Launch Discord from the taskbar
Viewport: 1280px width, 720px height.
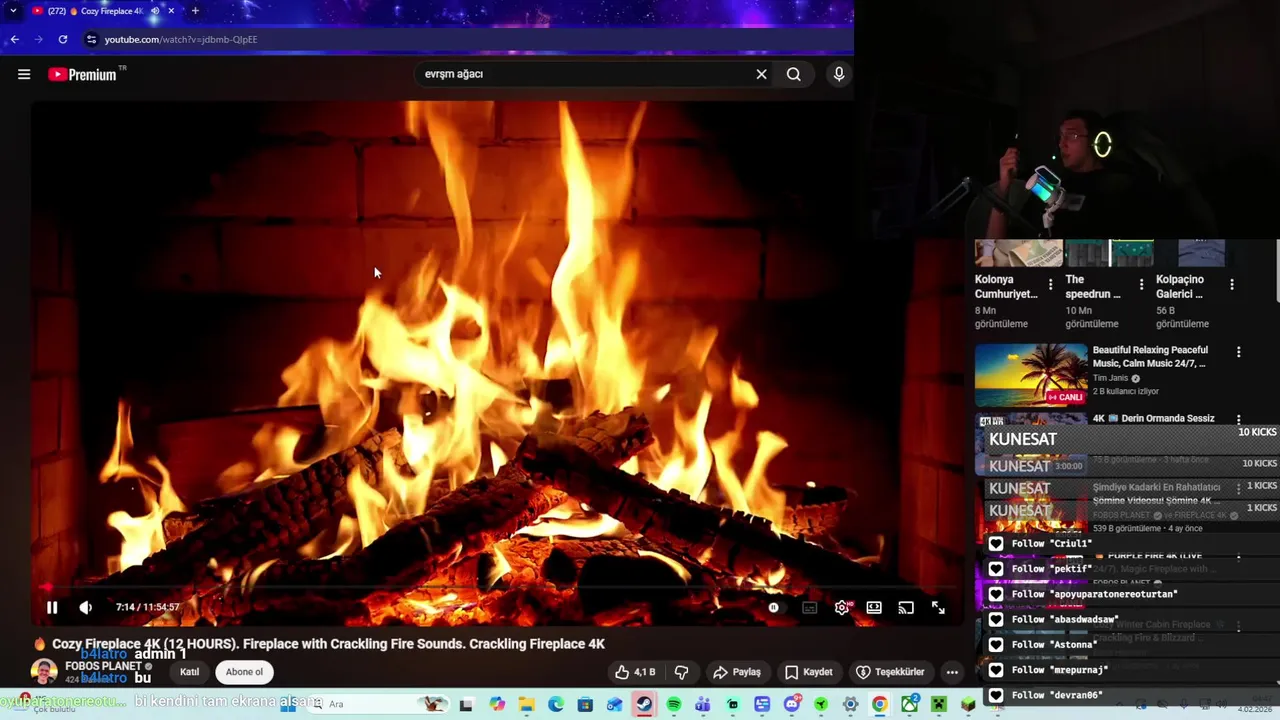tap(792, 704)
